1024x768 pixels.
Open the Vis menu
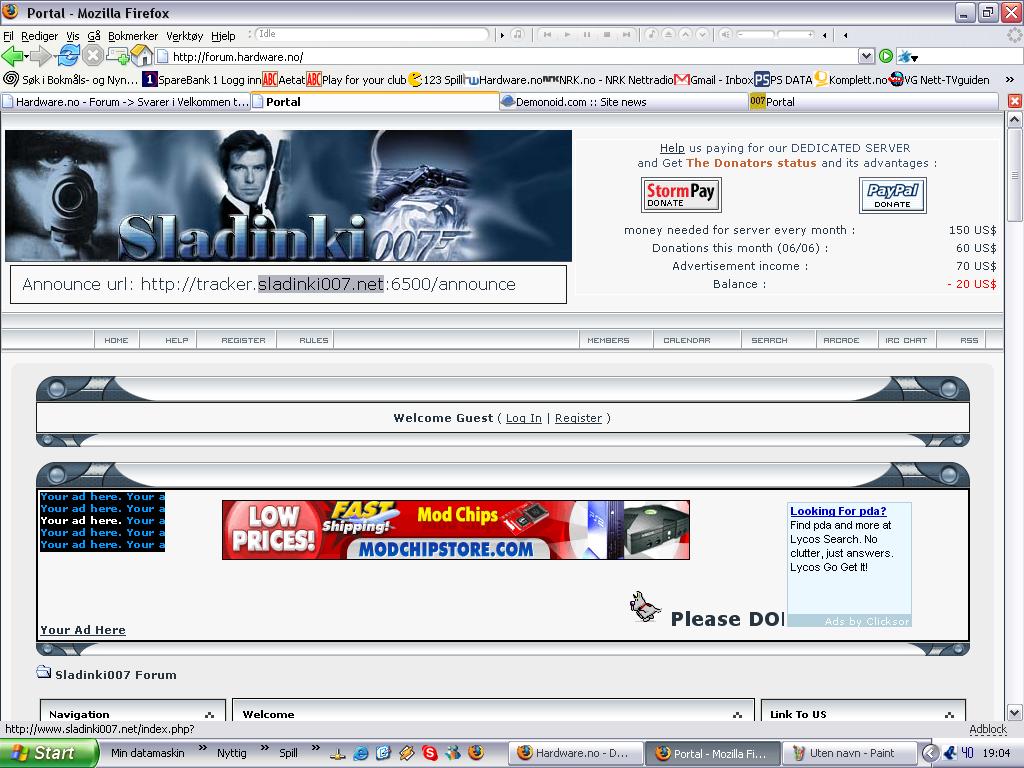[72, 36]
